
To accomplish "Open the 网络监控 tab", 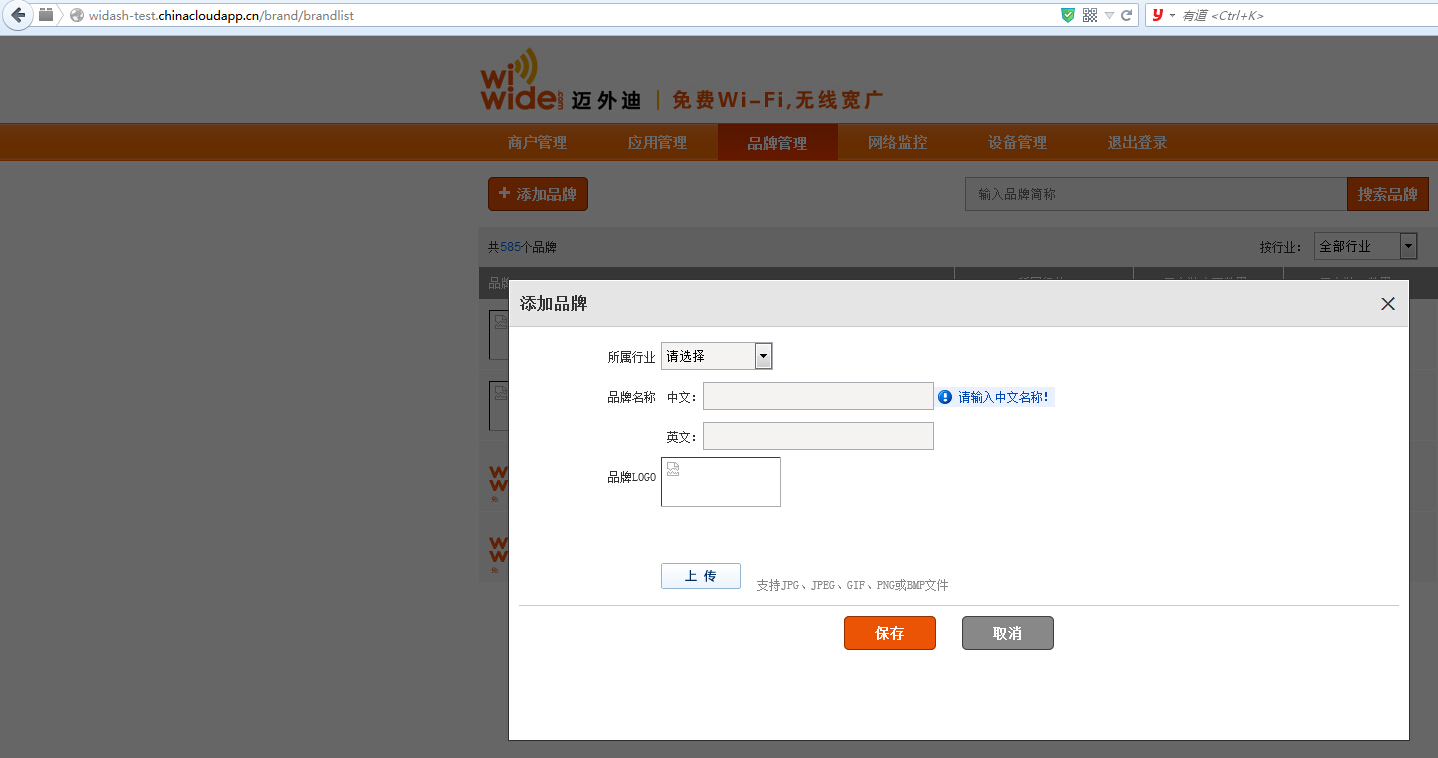I will tap(897, 142).
